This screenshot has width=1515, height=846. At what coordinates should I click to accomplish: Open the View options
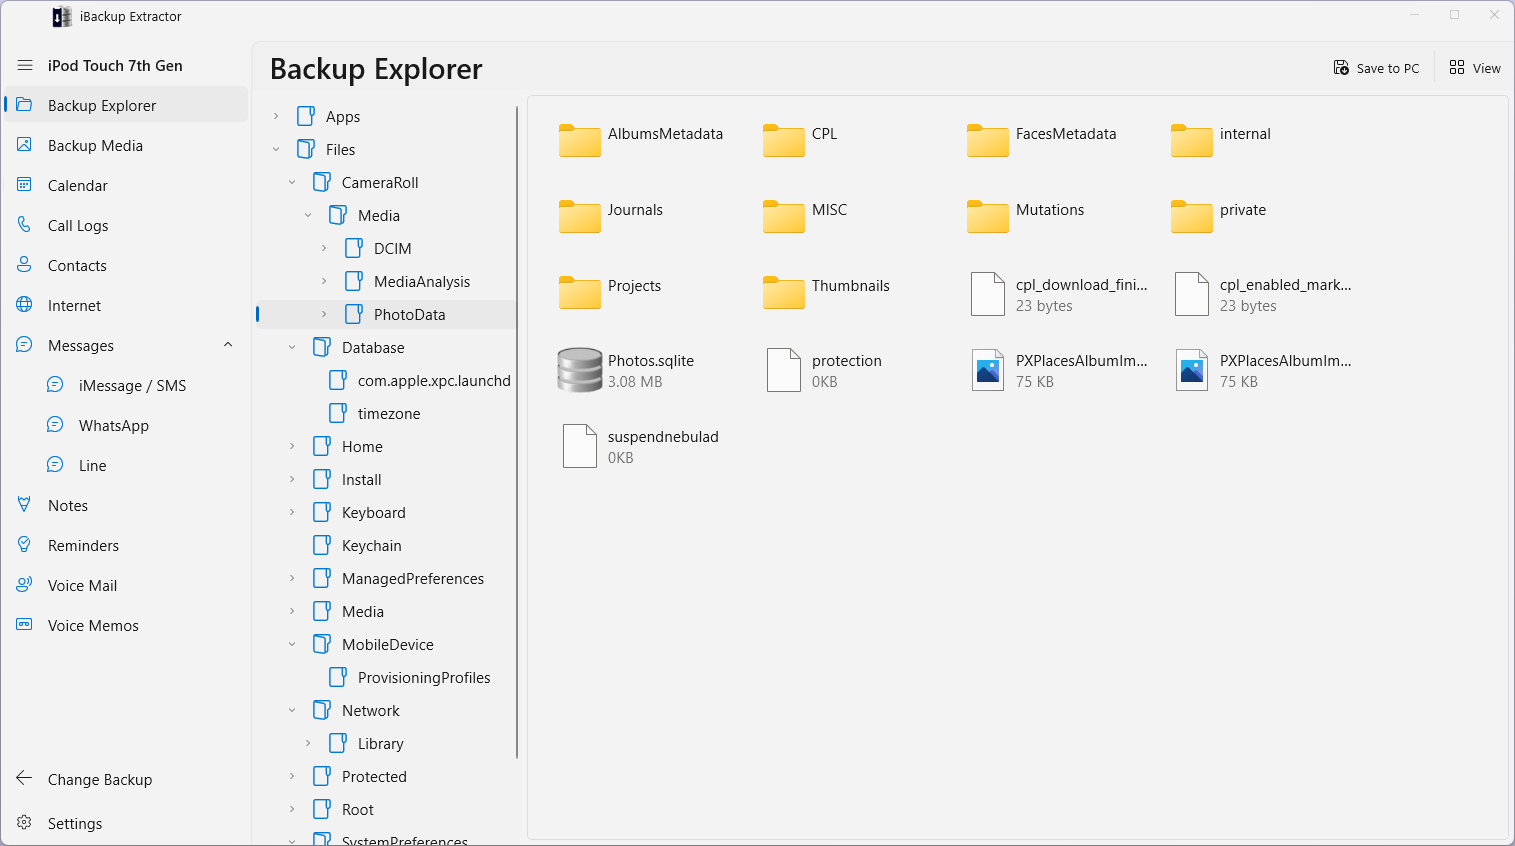pos(1474,68)
